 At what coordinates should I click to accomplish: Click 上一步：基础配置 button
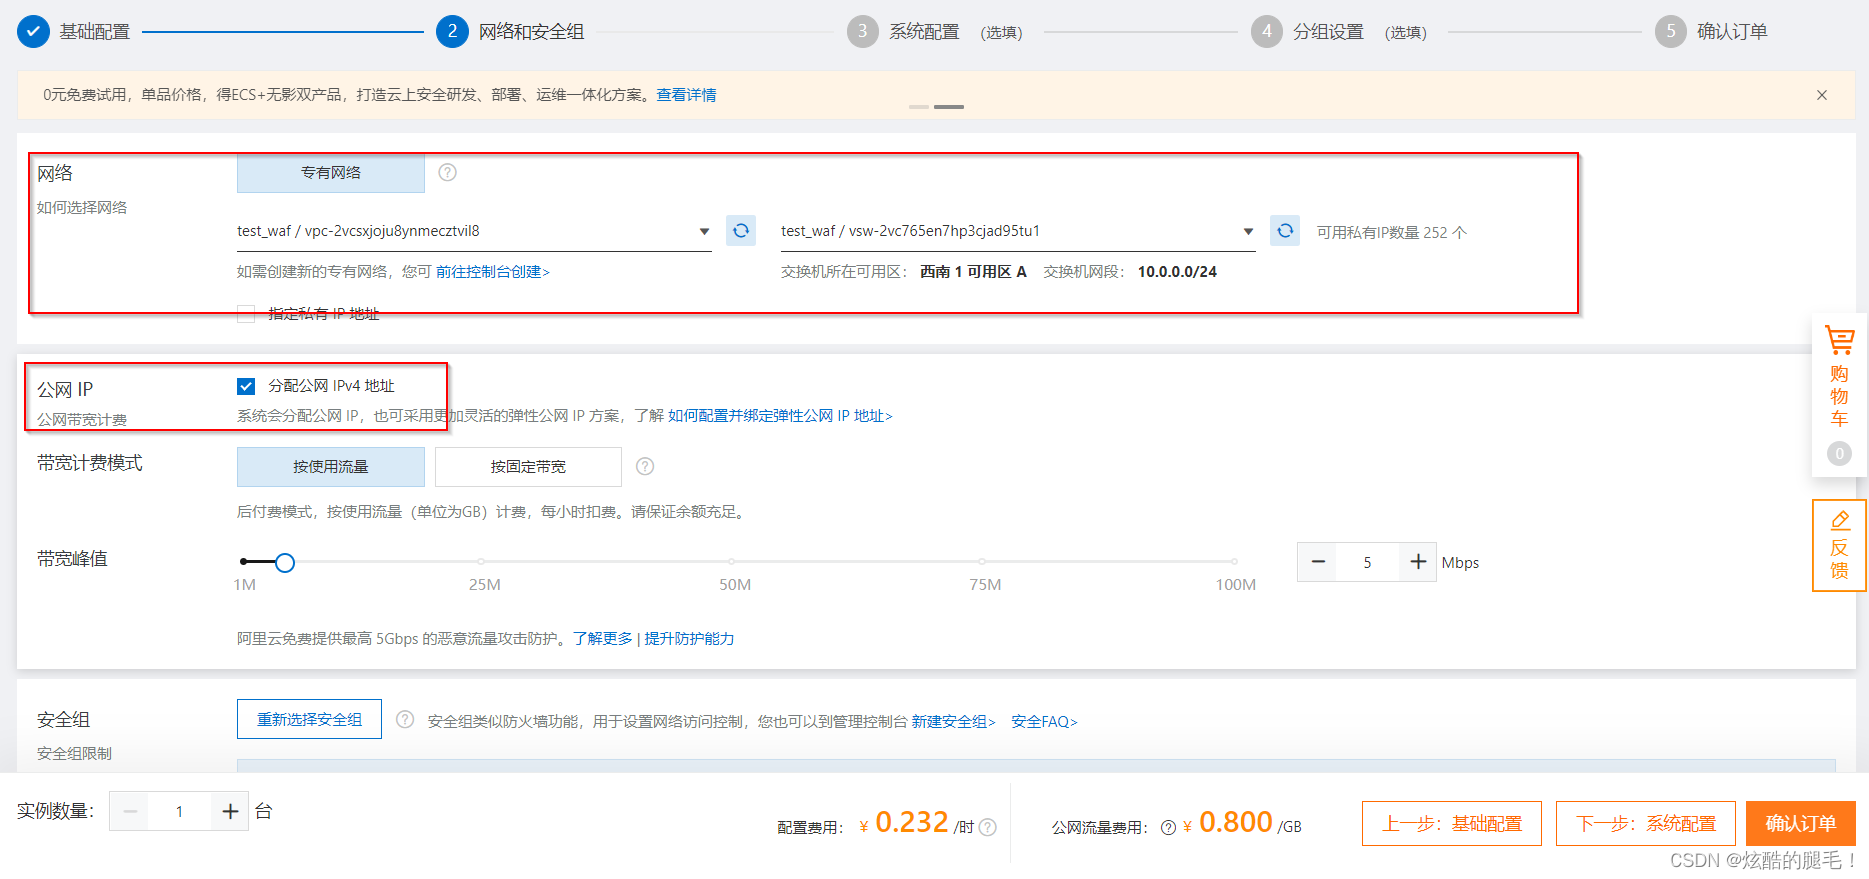pos(1452,824)
